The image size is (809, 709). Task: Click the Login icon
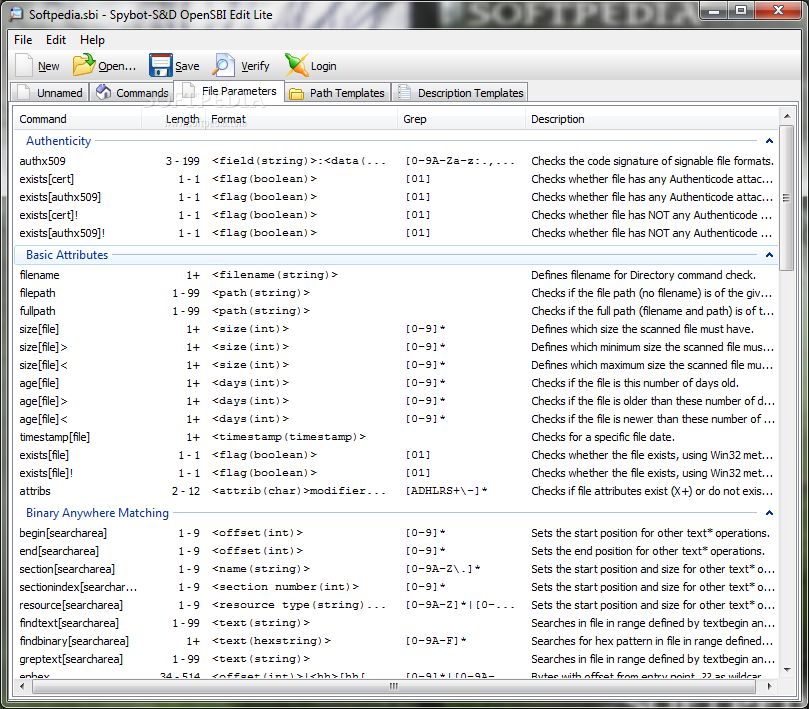pos(296,66)
